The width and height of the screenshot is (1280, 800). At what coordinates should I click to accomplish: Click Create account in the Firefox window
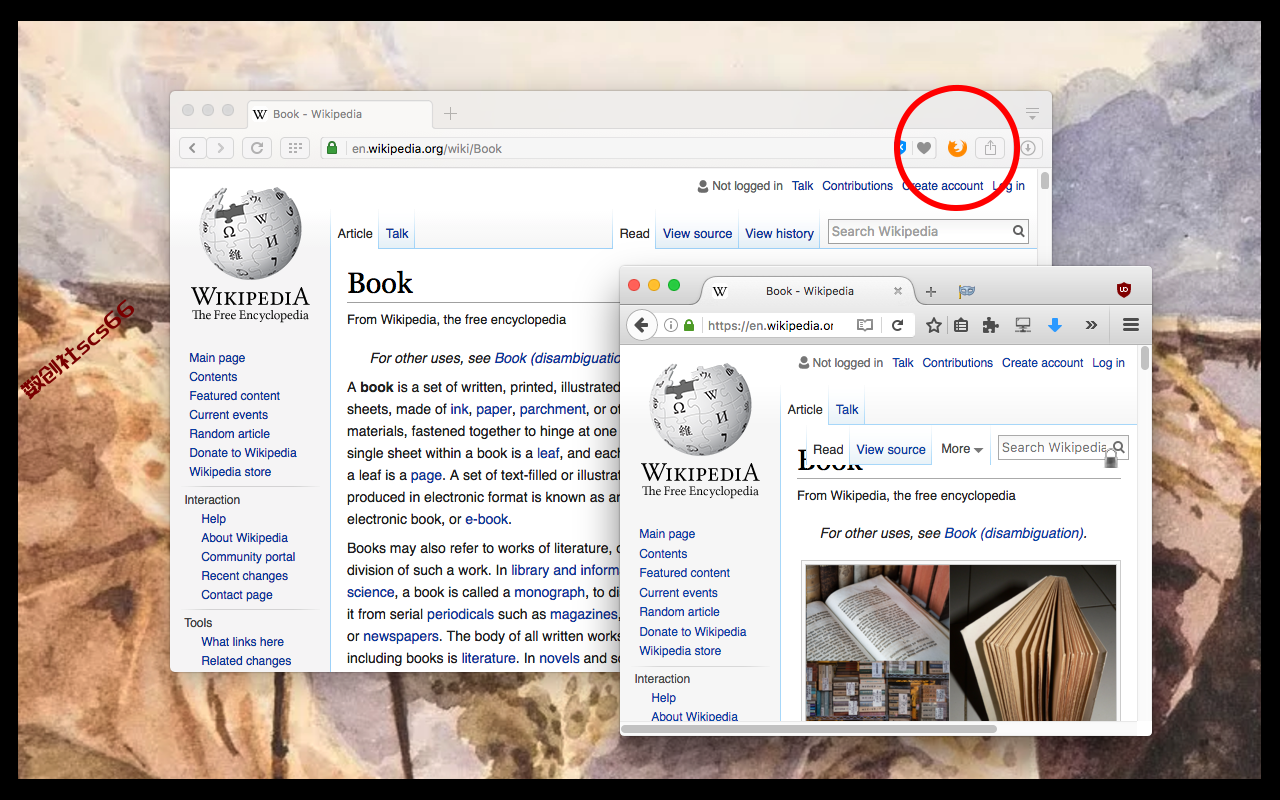tap(1042, 363)
